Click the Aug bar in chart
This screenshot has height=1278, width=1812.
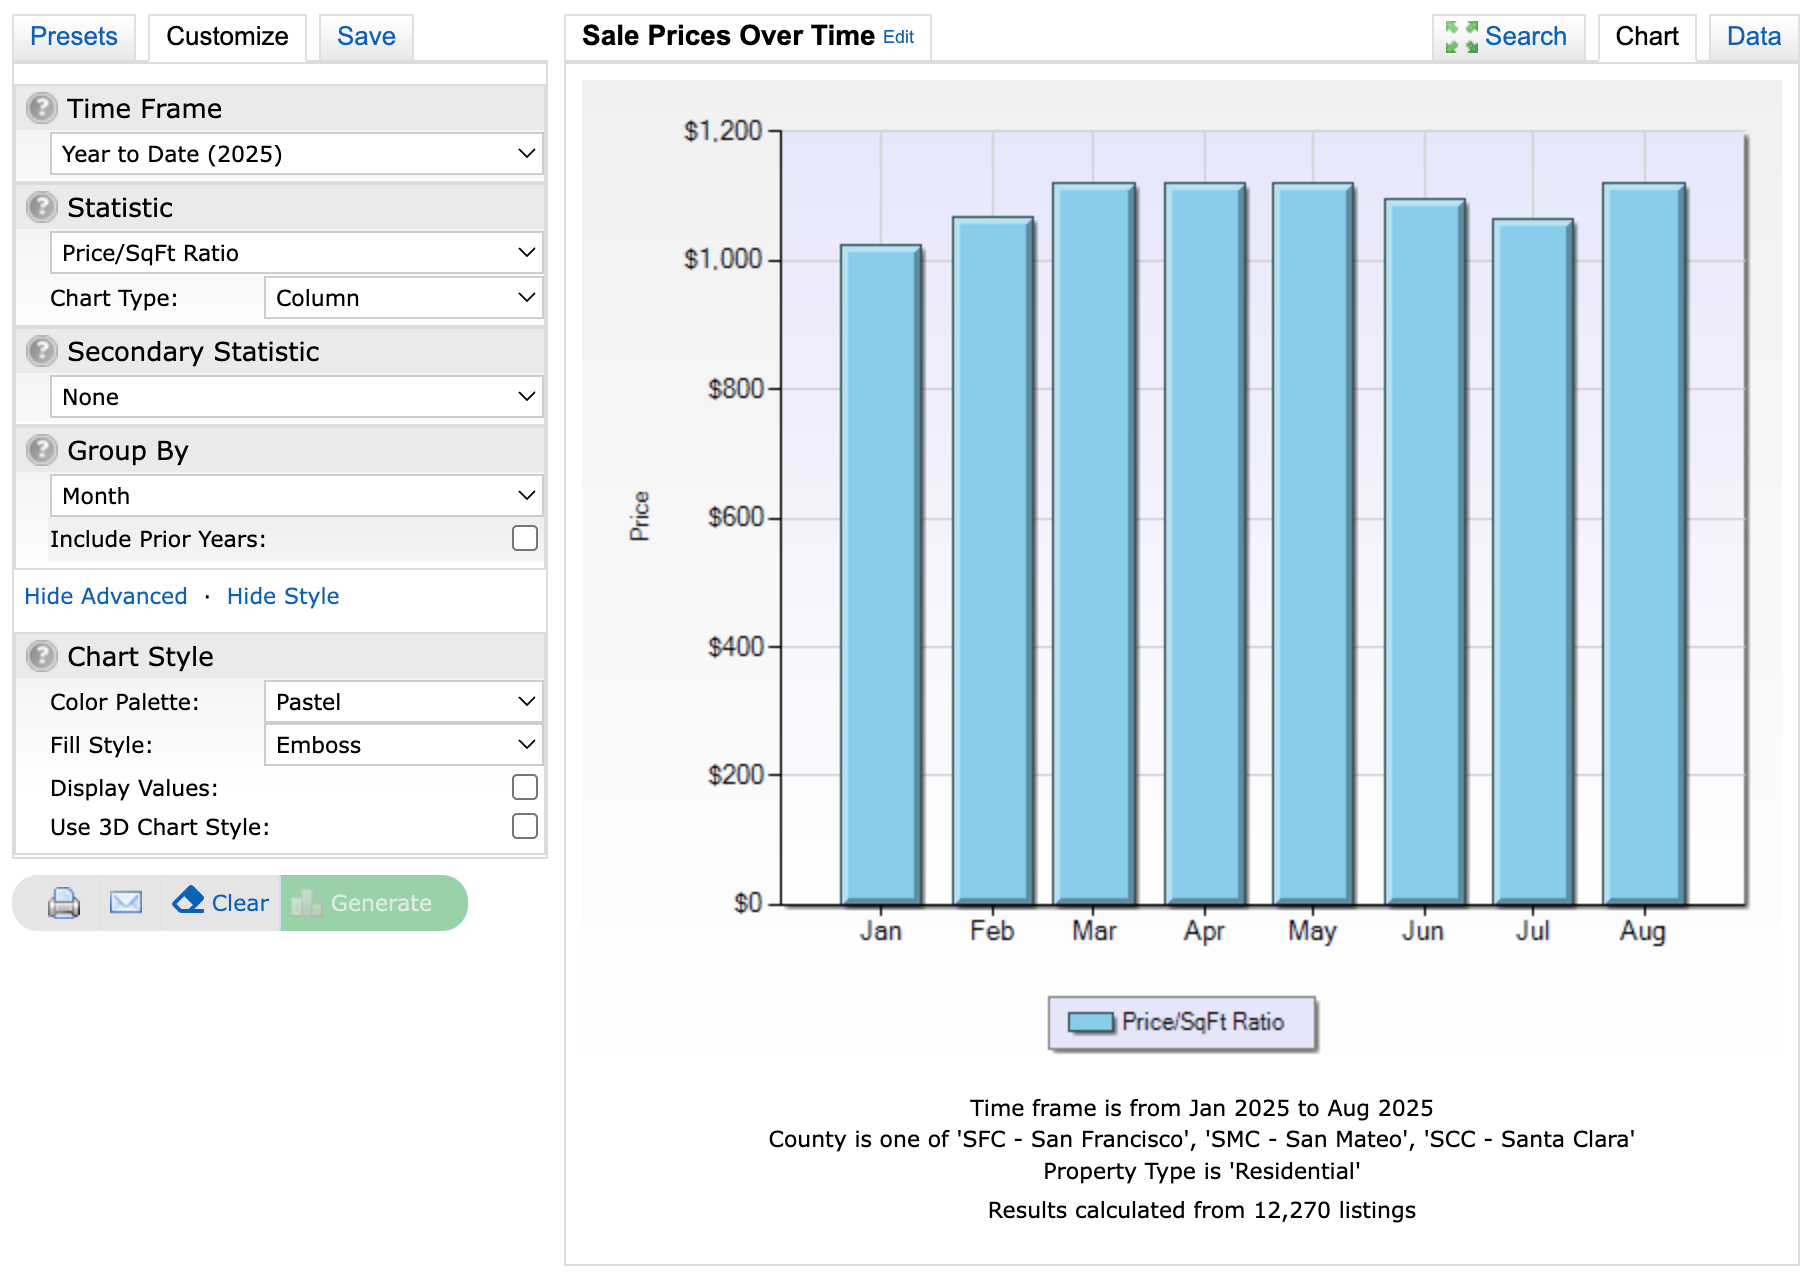1643,544
